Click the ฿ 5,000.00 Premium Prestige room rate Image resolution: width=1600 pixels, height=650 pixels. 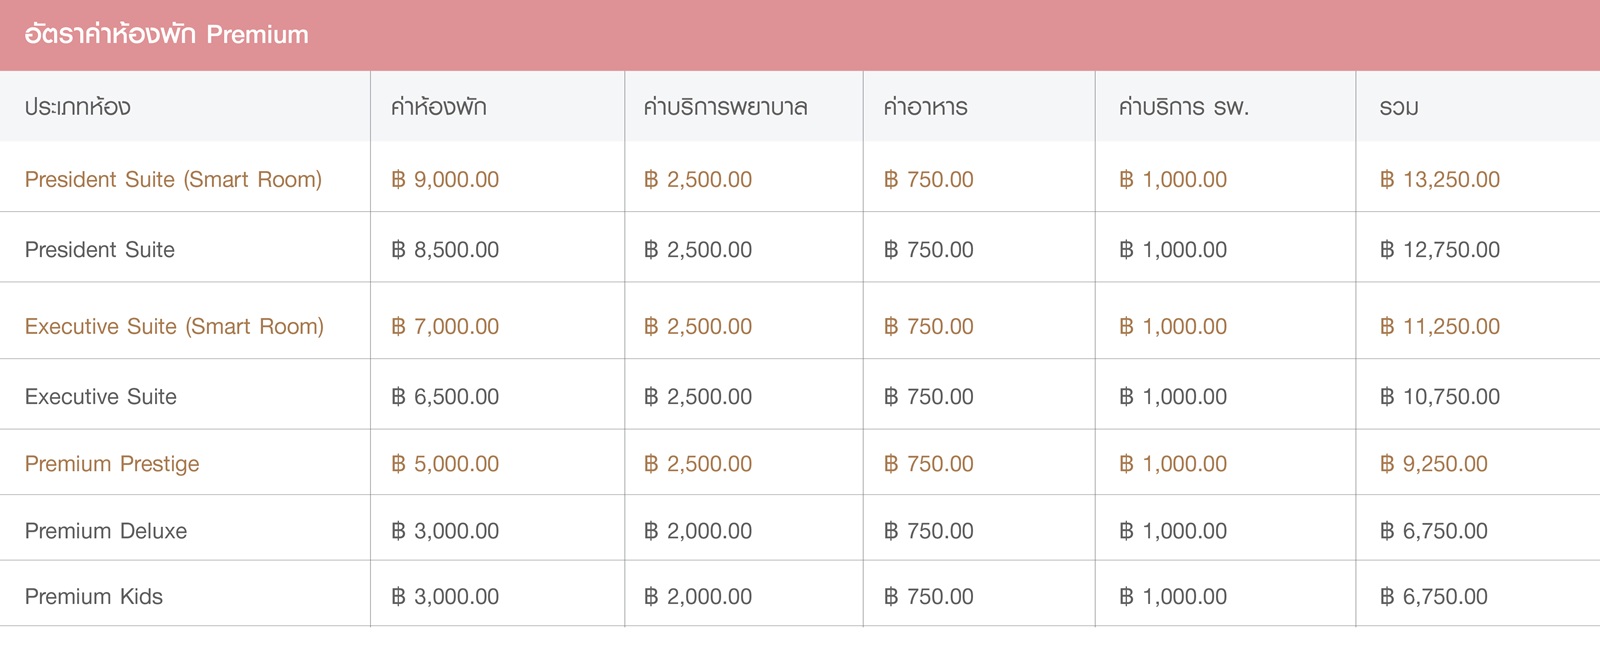click(445, 464)
